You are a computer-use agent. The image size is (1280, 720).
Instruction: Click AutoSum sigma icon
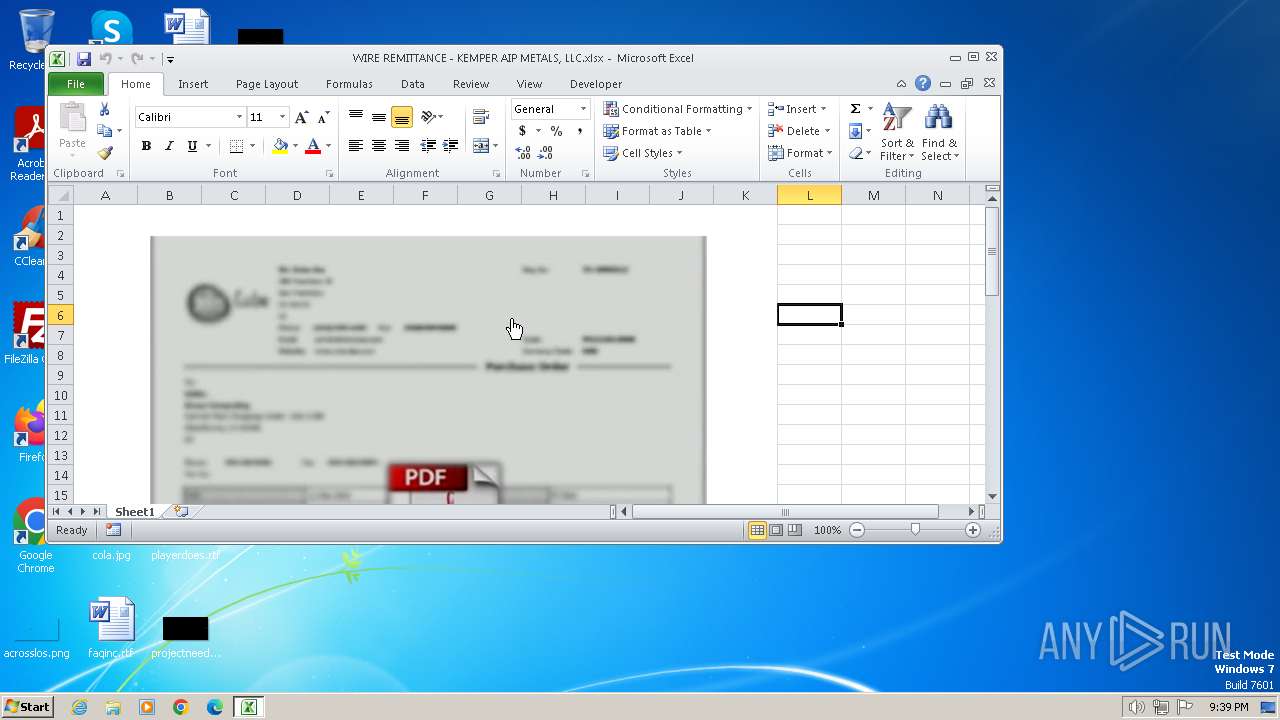(x=855, y=109)
